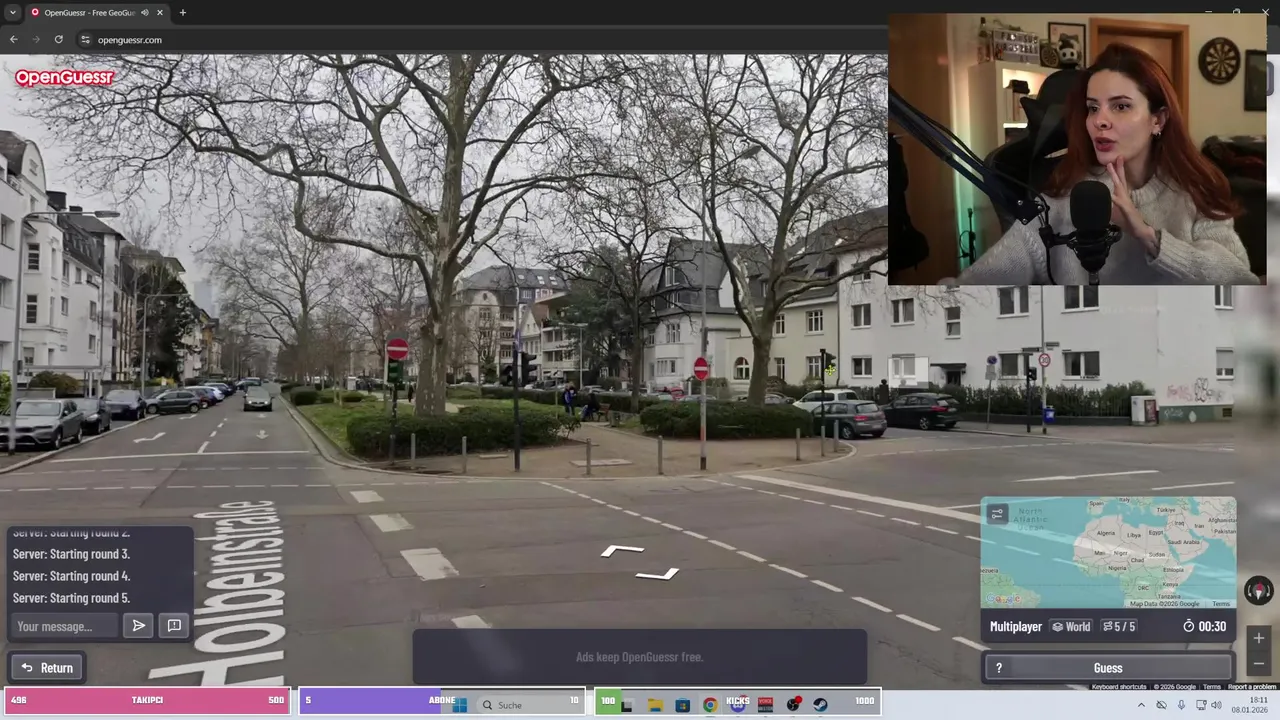The image size is (1280, 720).
Task: Reload the current page
Action: click(58, 40)
